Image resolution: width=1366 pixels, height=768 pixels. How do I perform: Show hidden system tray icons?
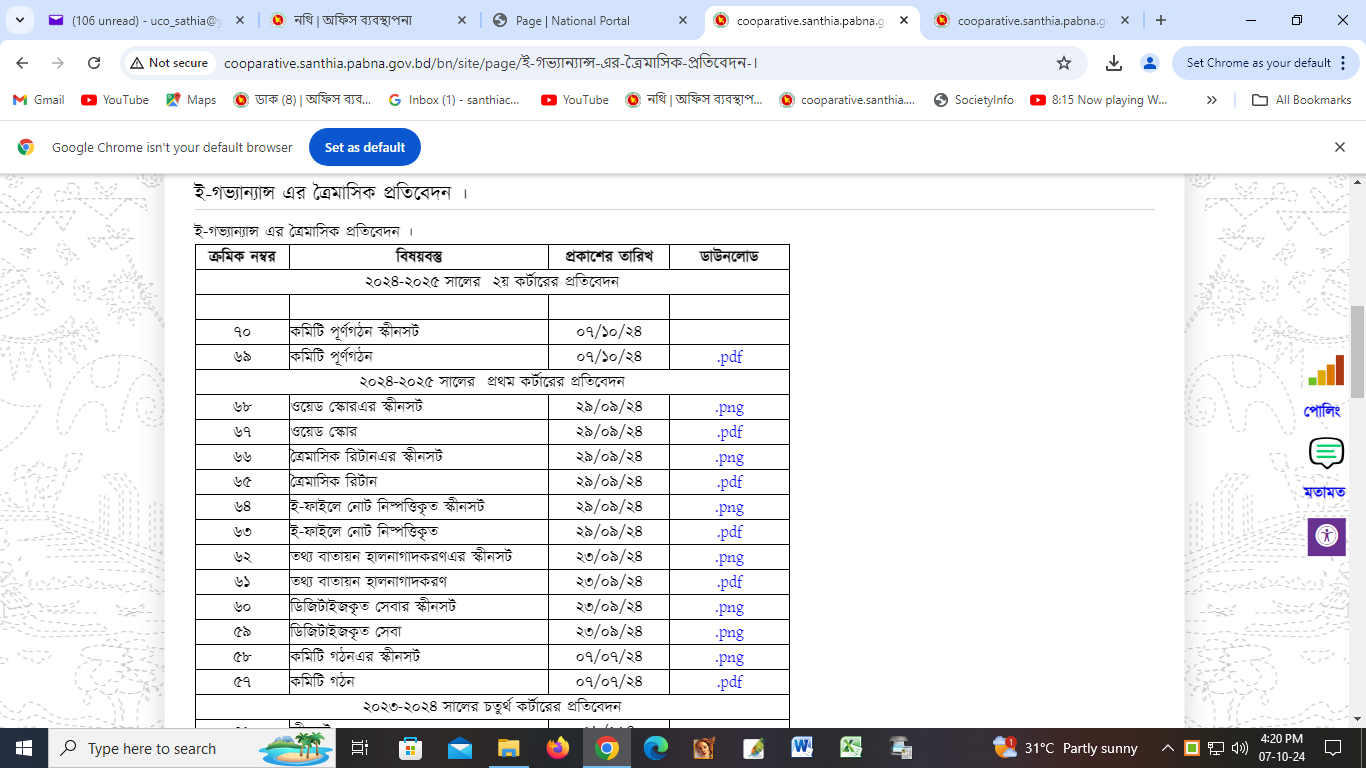tap(1167, 748)
